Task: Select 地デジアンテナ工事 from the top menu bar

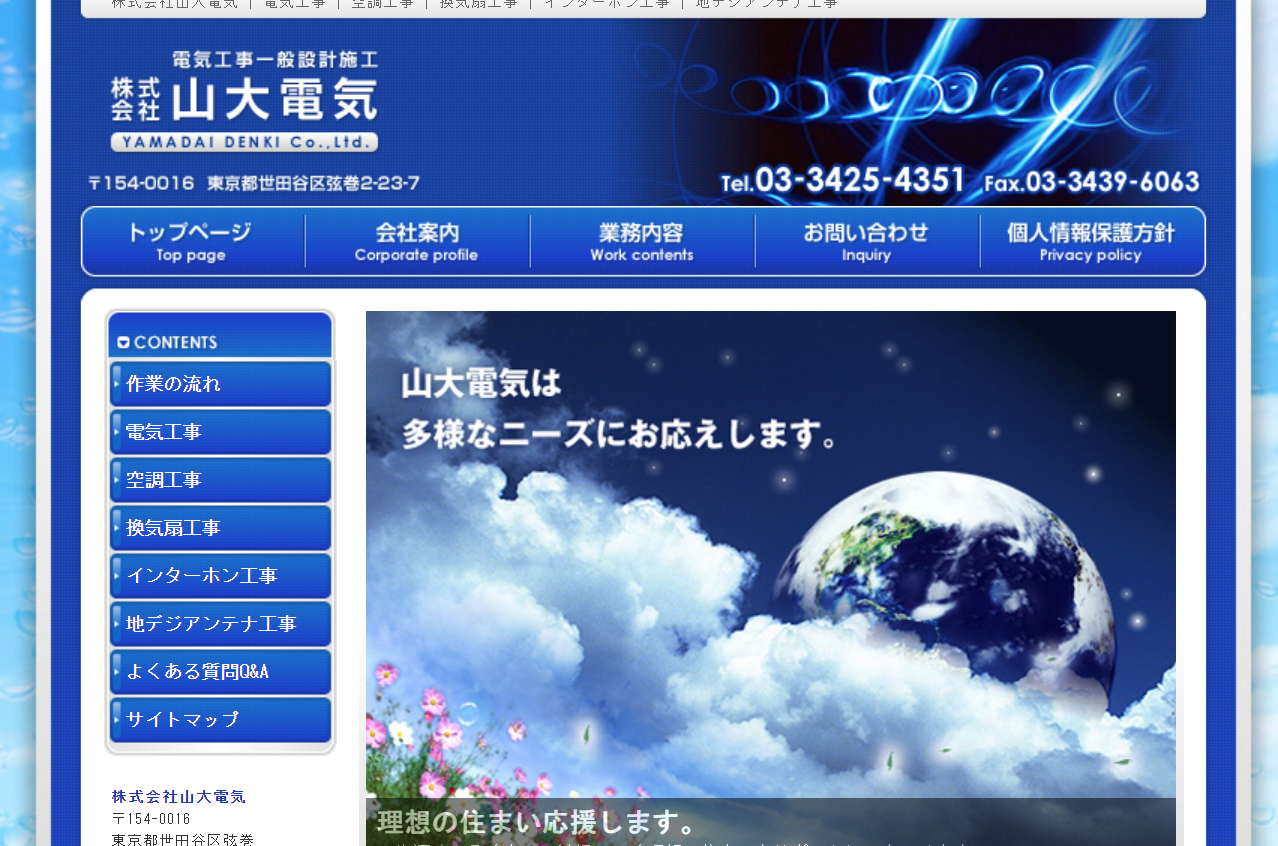Action: [x=767, y=3]
